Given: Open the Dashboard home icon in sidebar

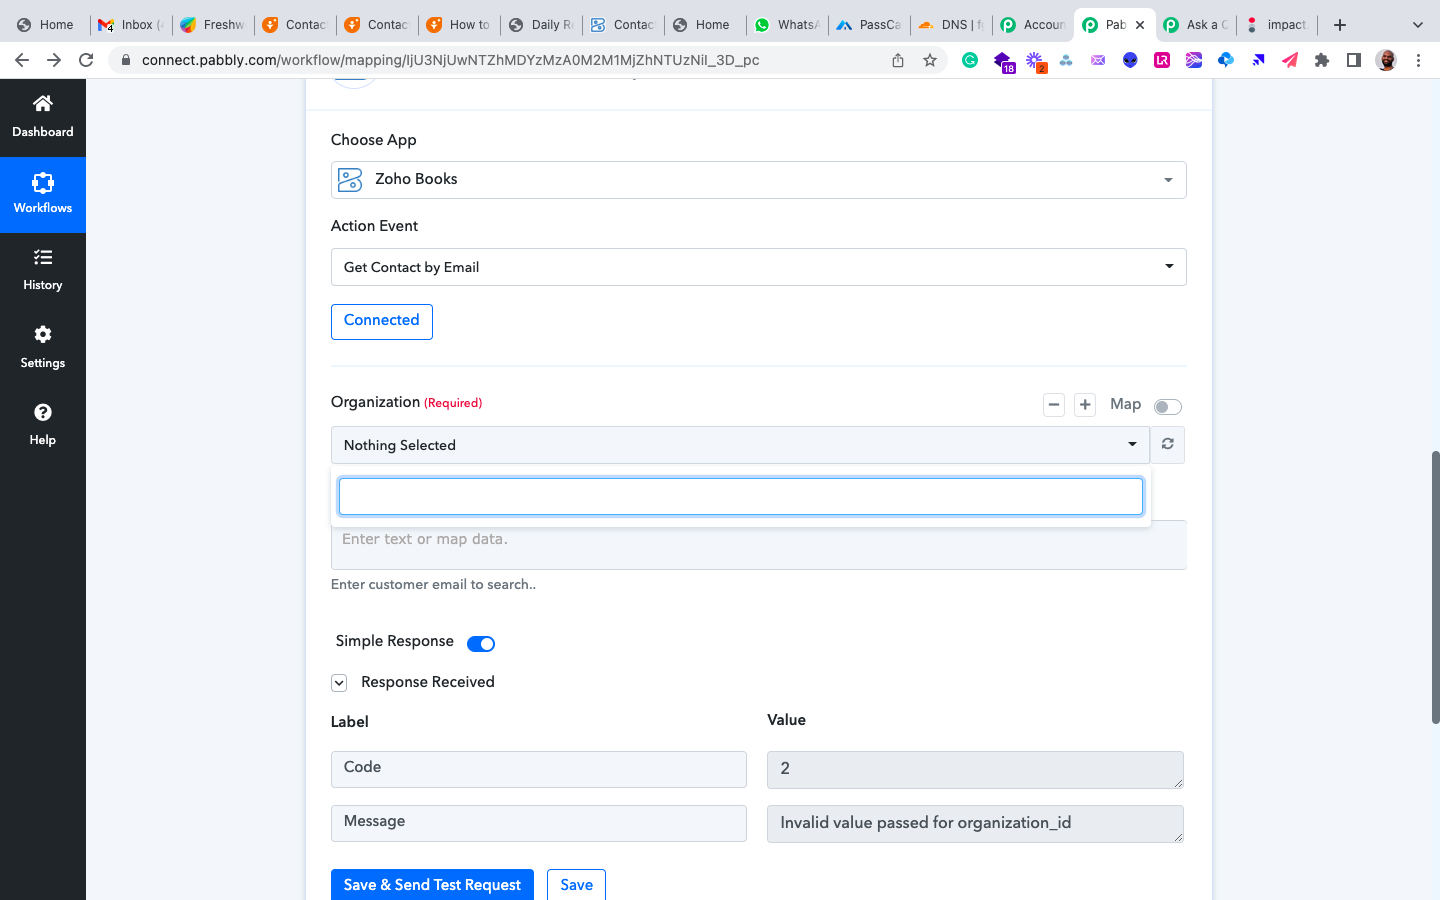Looking at the screenshot, I should click(x=42, y=103).
